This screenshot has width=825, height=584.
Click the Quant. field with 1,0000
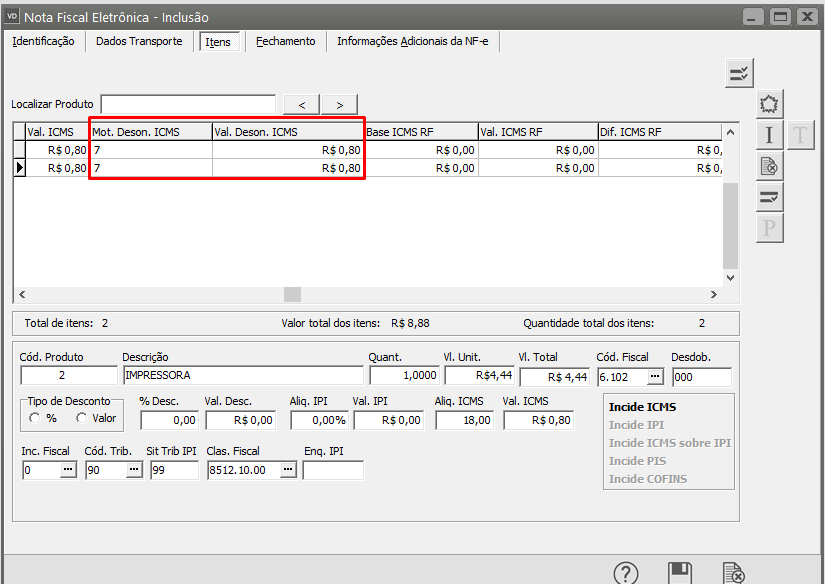tap(404, 375)
